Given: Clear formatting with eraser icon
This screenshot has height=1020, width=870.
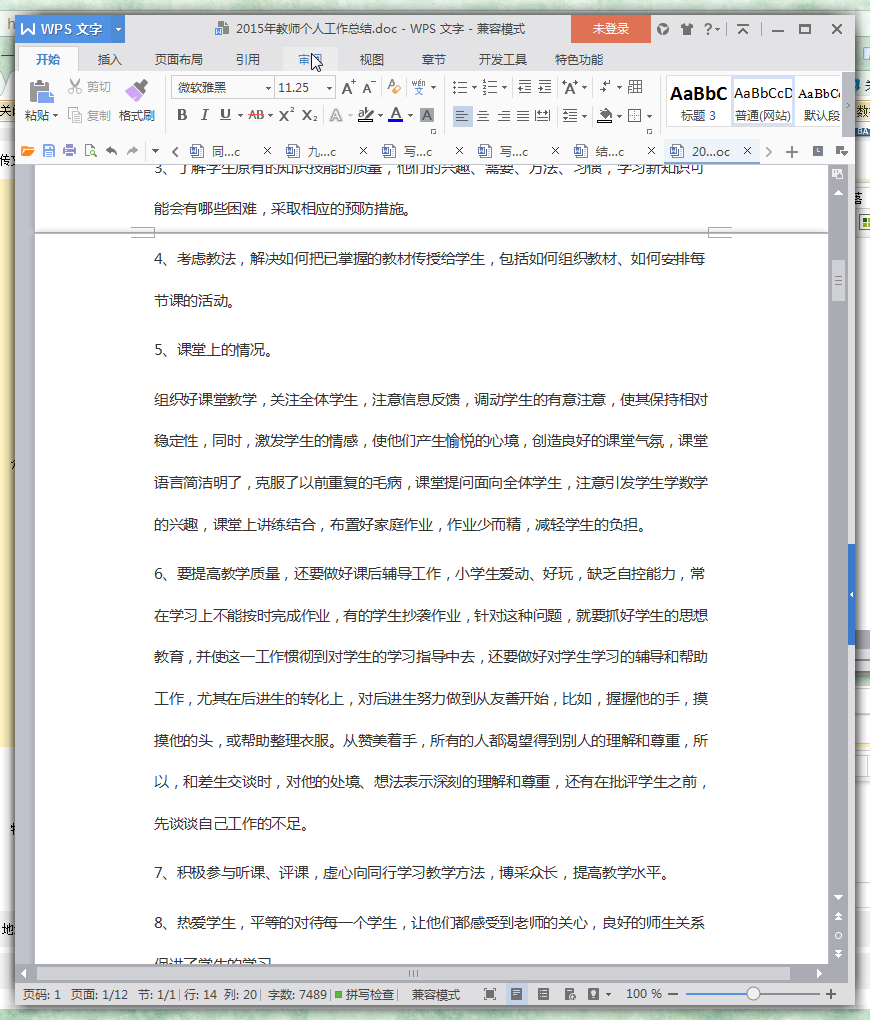Looking at the screenshot, I should click(394, 87).
